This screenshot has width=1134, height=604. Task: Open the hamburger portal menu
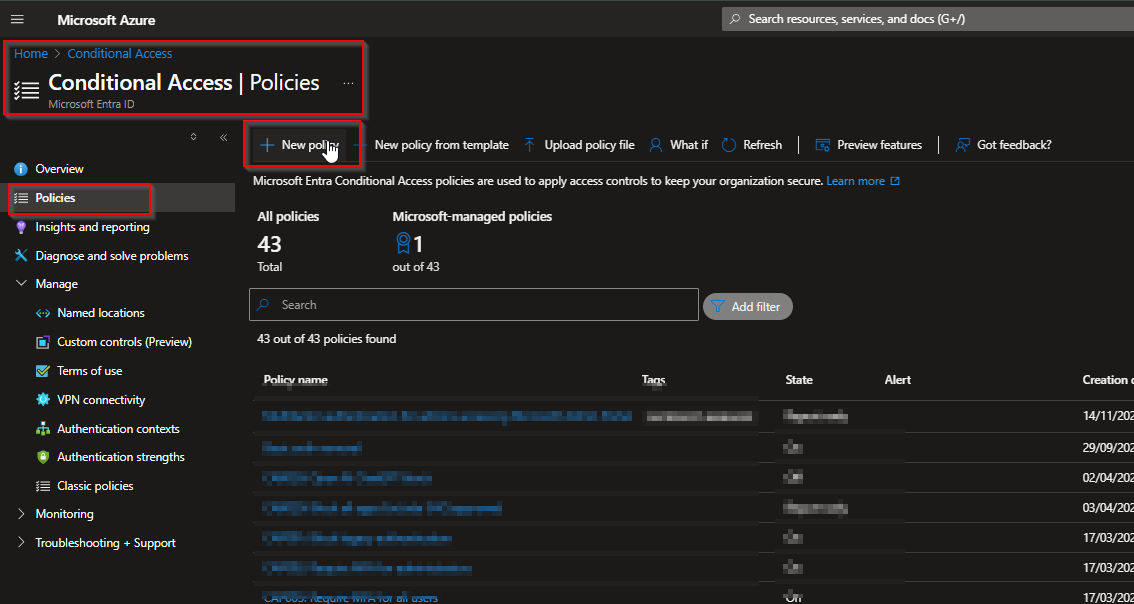point(17,20)
